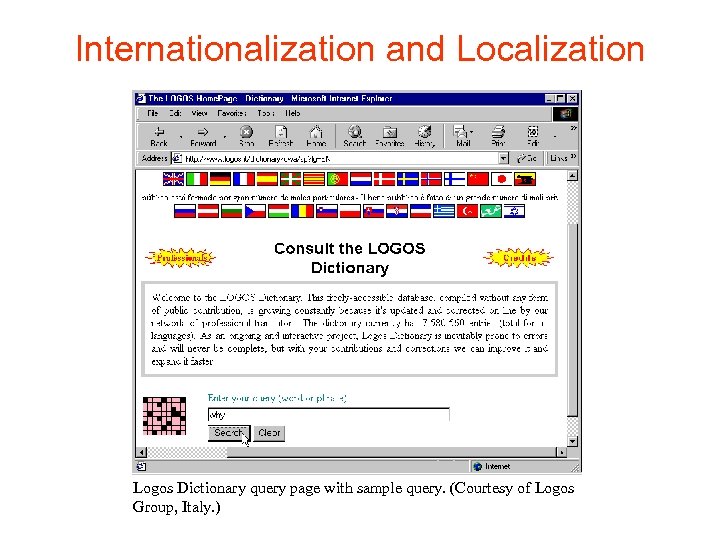Open the View menu
The height and width of the screenshot is (540, 720).
[x=199, y=113]
